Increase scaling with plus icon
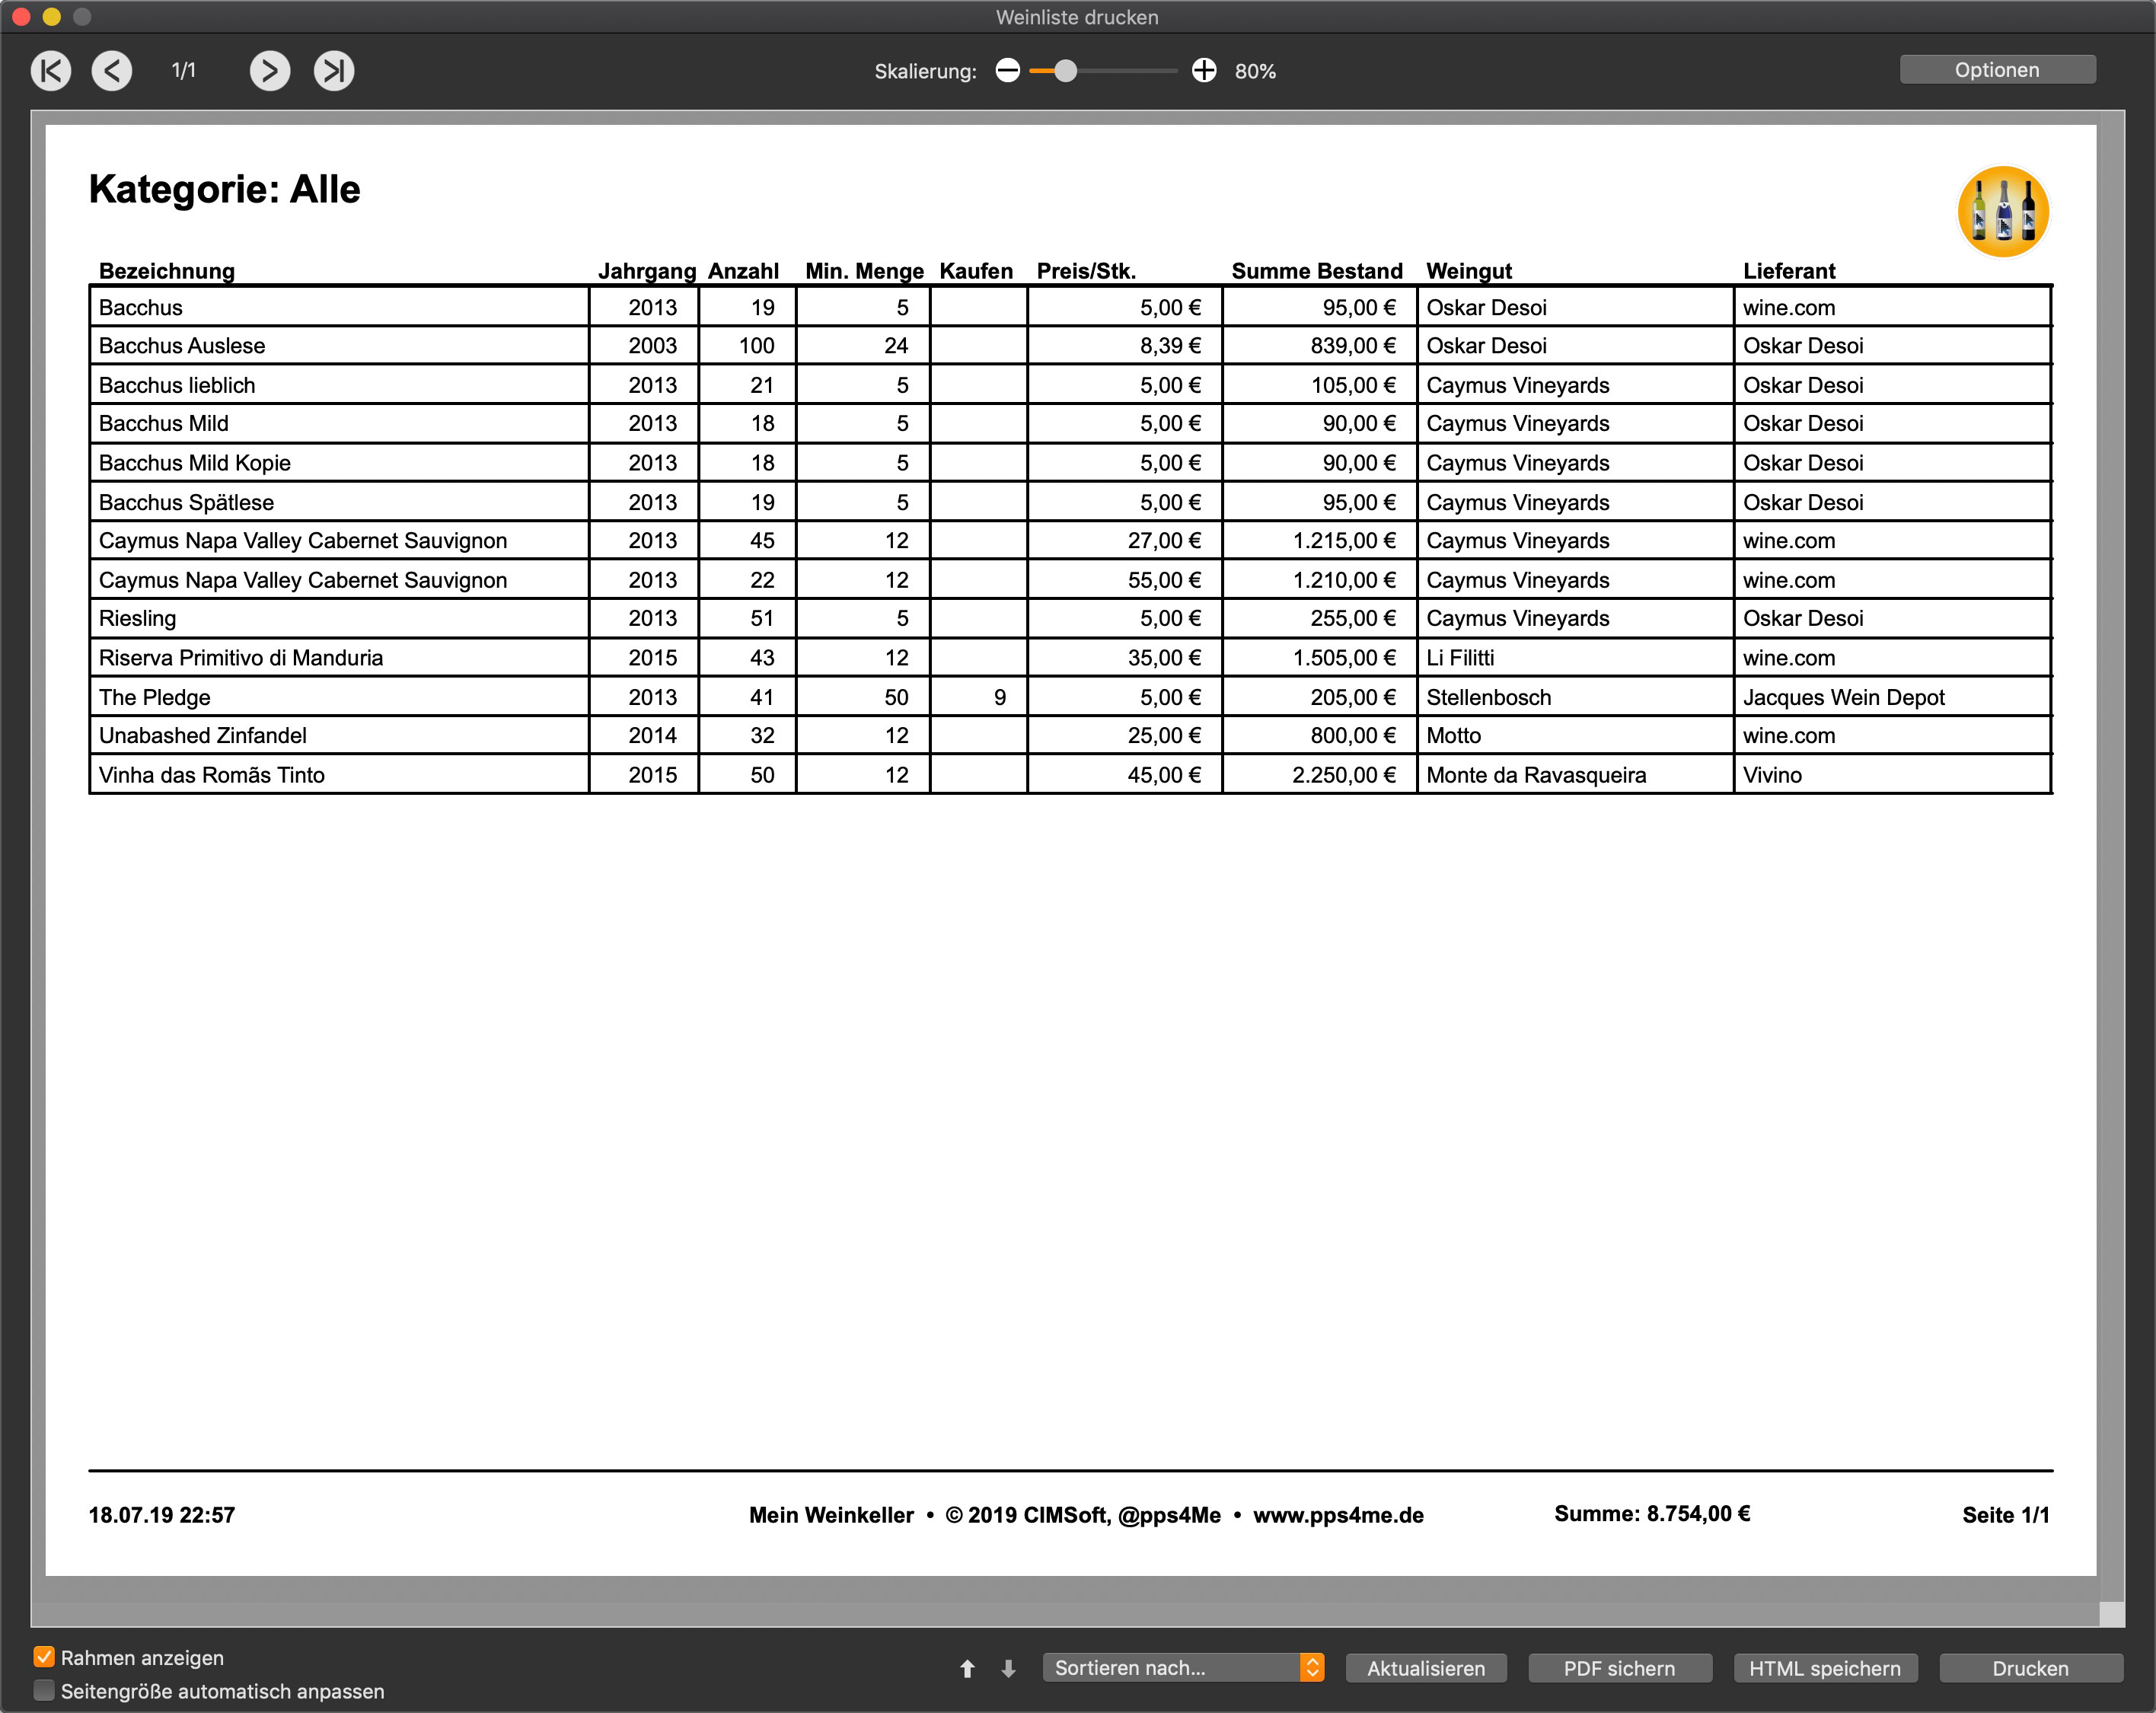Image resolution: width=2156 pixels, height=1713 pixels. (1204, 71)
